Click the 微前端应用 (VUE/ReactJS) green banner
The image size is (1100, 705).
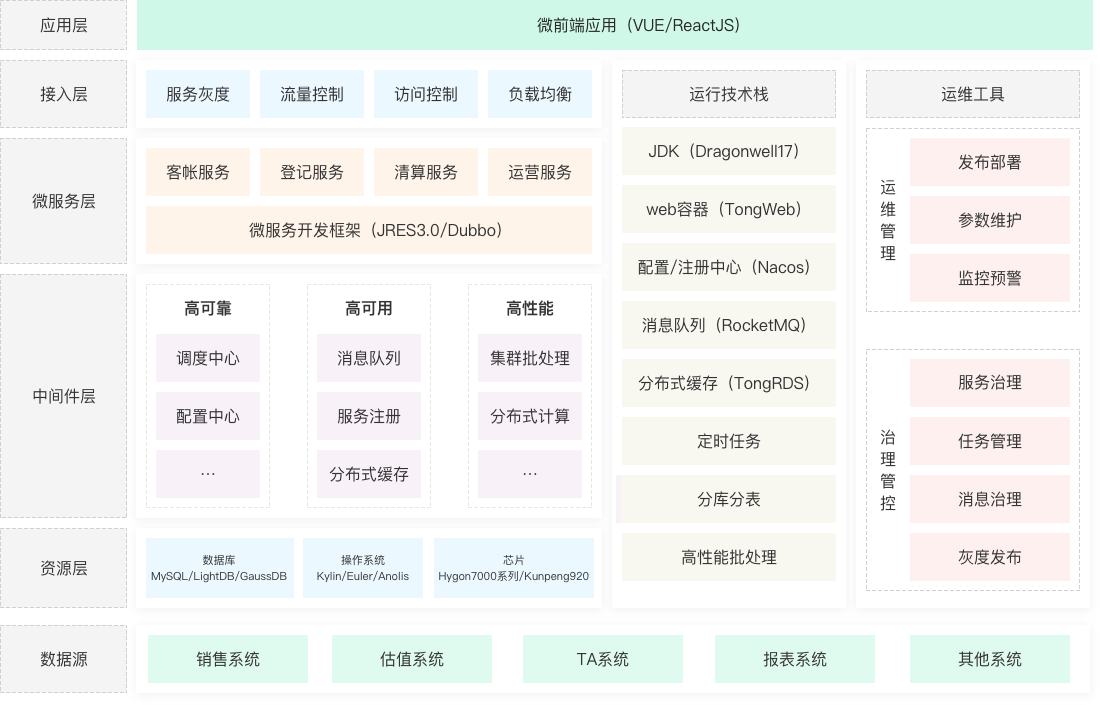tap(614, 25)
